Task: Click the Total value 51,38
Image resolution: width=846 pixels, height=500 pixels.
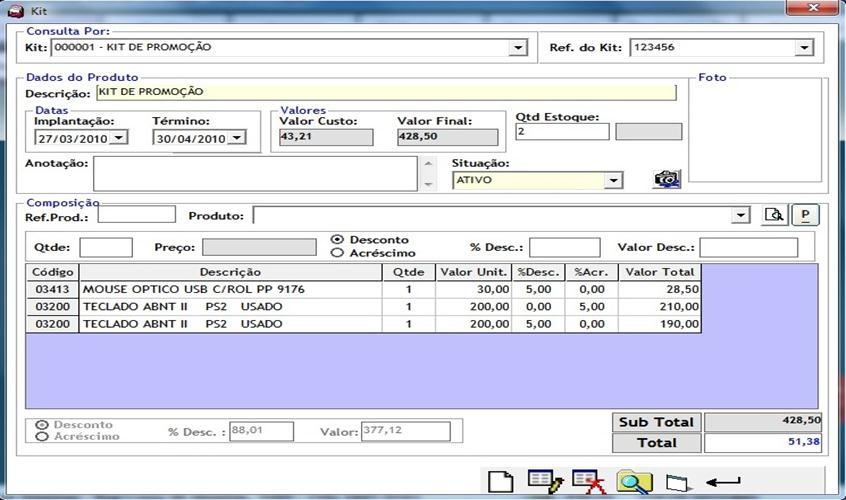Action: 763,443
